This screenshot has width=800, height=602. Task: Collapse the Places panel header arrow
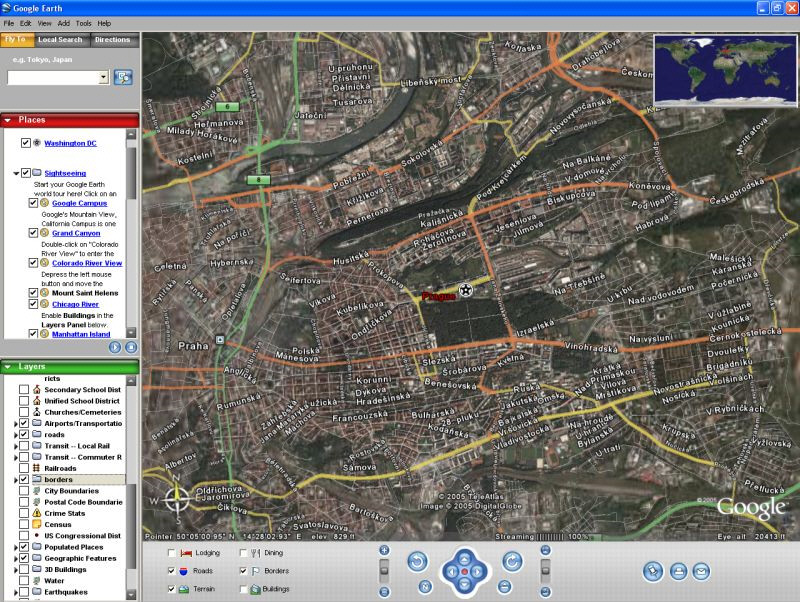click(x=8, y=120)
